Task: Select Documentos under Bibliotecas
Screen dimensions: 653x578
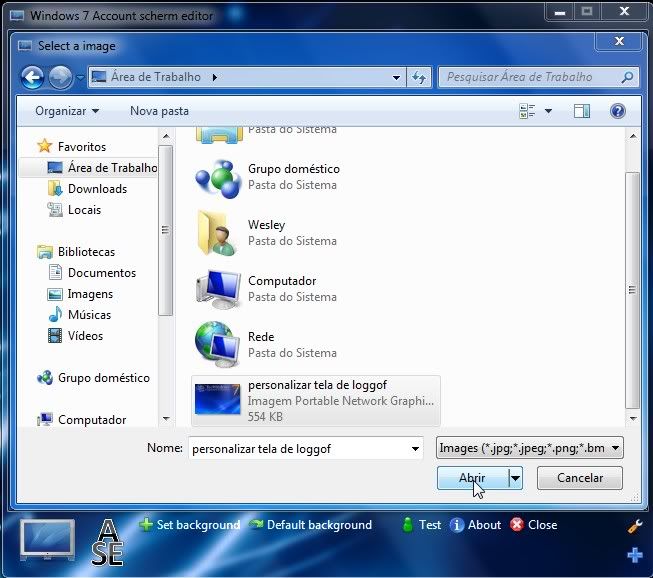Action: 101,273
